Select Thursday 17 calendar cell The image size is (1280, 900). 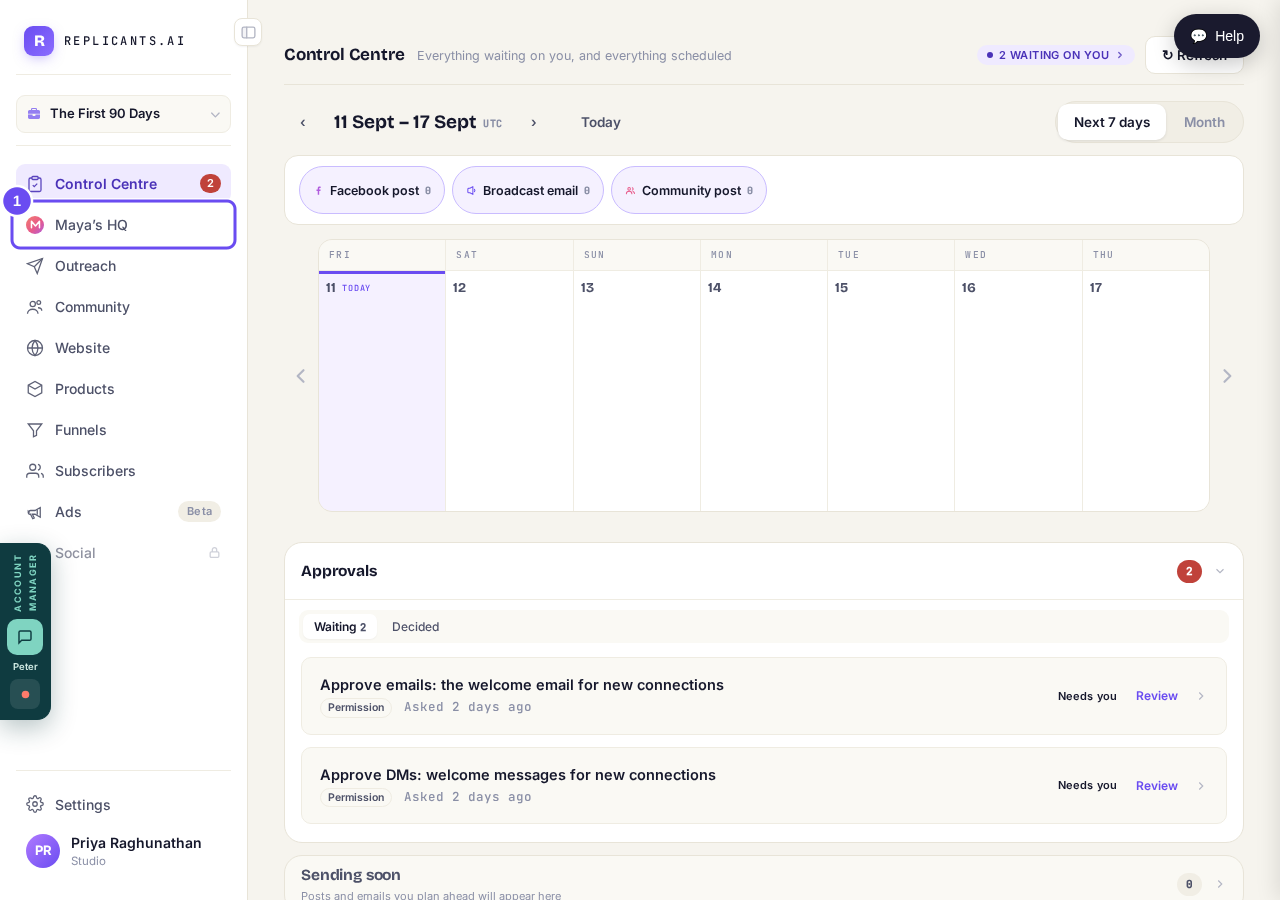(x=1146, y=391)
